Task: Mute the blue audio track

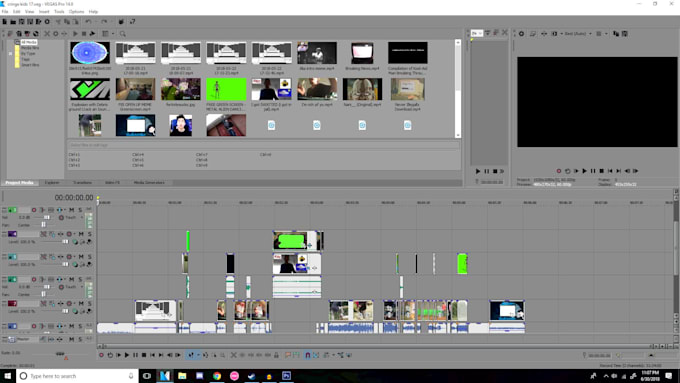Action: pos(72,326)
